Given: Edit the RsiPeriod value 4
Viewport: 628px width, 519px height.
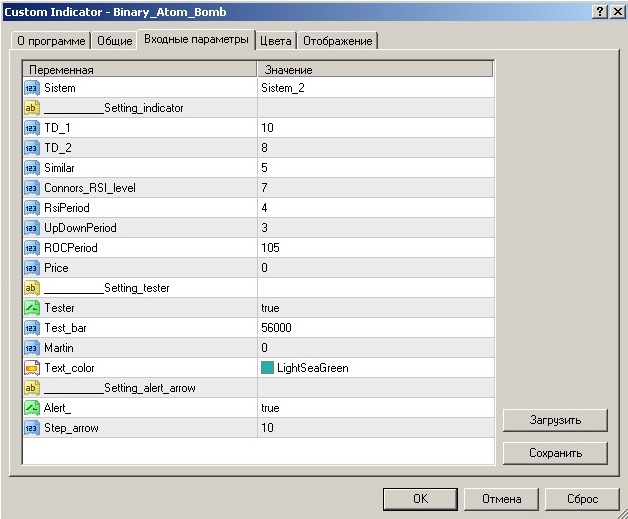Looking at the screenshot, I should click(376, 208).
